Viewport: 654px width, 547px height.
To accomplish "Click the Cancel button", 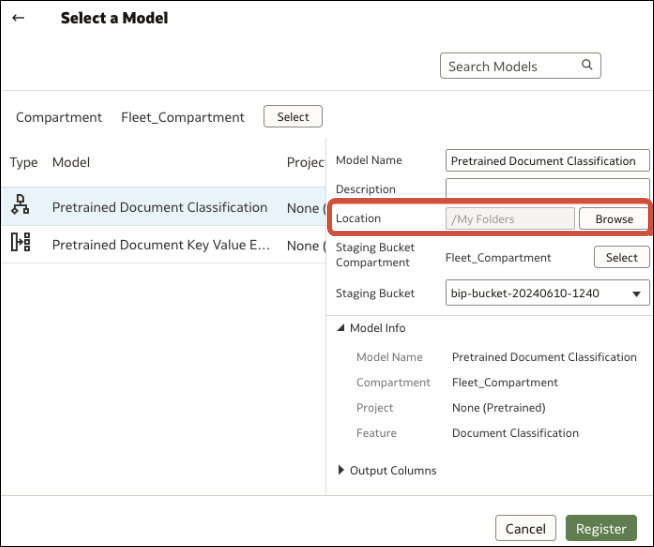I will click(525, 529).
